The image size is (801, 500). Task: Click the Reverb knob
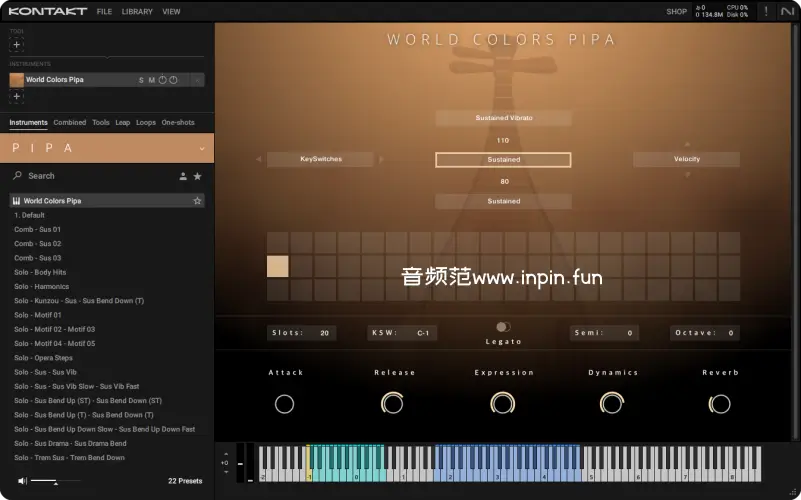(719, 404)
